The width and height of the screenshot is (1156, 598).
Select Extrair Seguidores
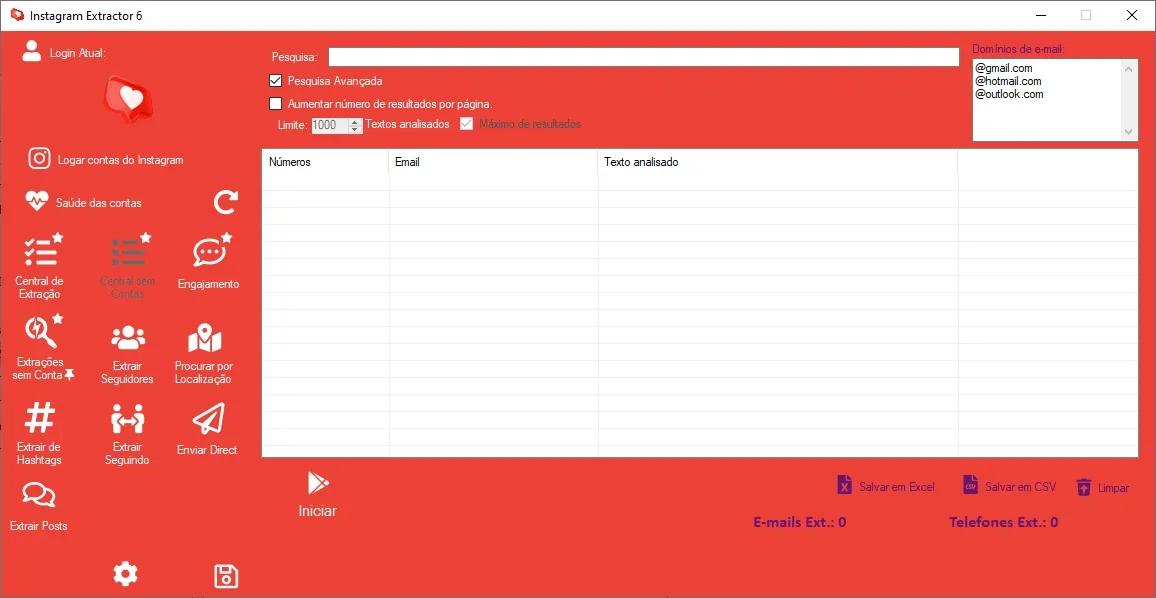(128, 355)
